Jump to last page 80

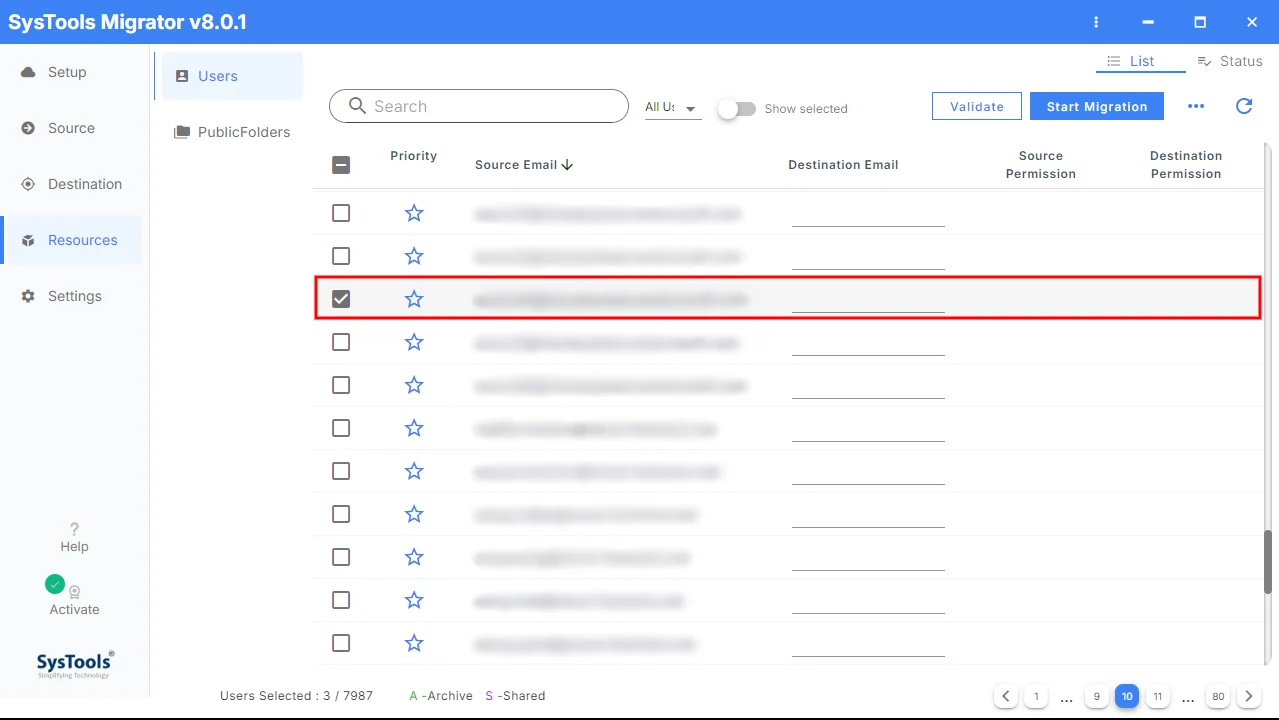[1218, 696]
